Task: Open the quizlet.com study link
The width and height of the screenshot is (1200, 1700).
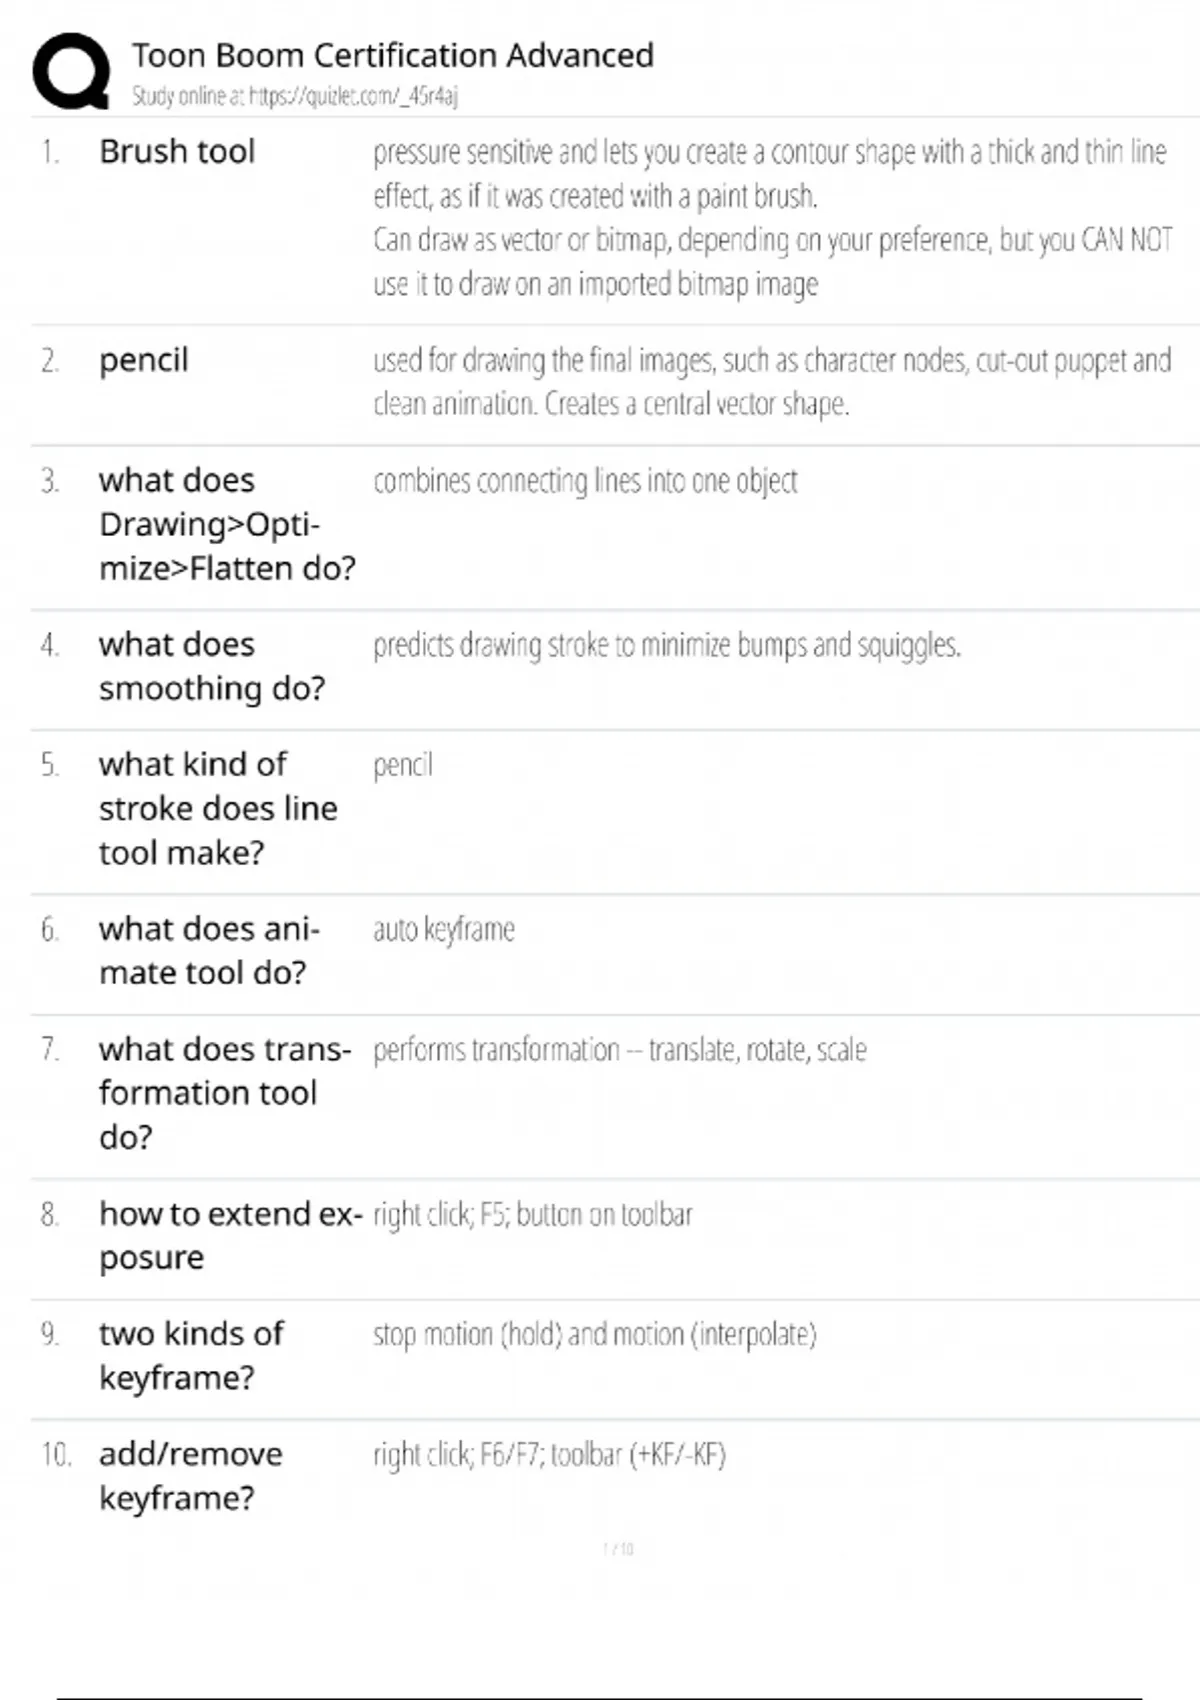Action: (295, 96)
